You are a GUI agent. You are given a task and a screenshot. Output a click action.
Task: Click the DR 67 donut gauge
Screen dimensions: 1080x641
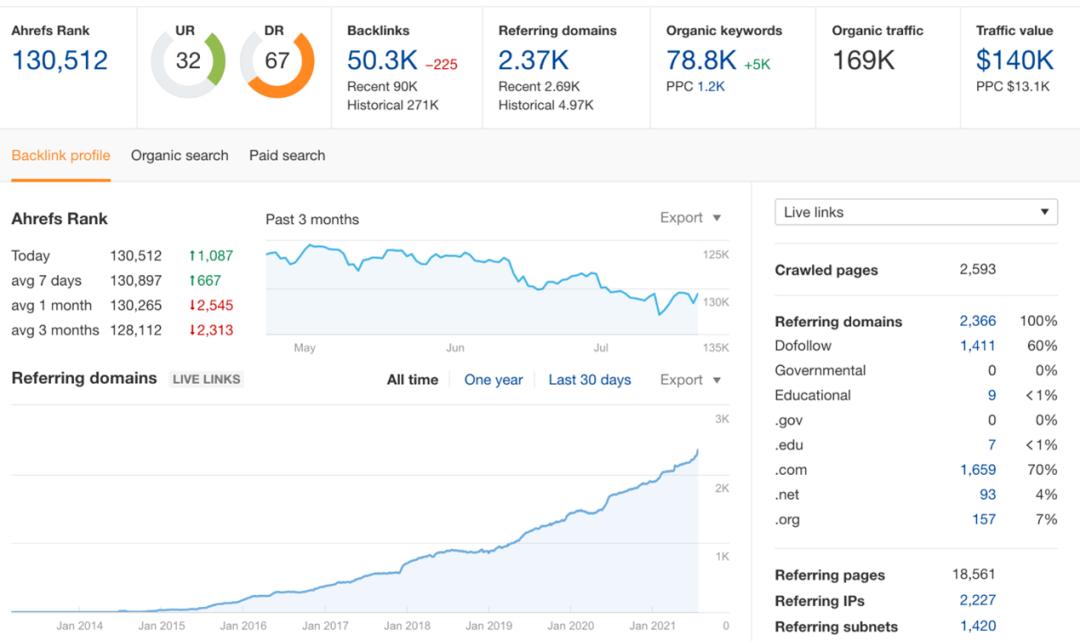click(x=277, y=62)
